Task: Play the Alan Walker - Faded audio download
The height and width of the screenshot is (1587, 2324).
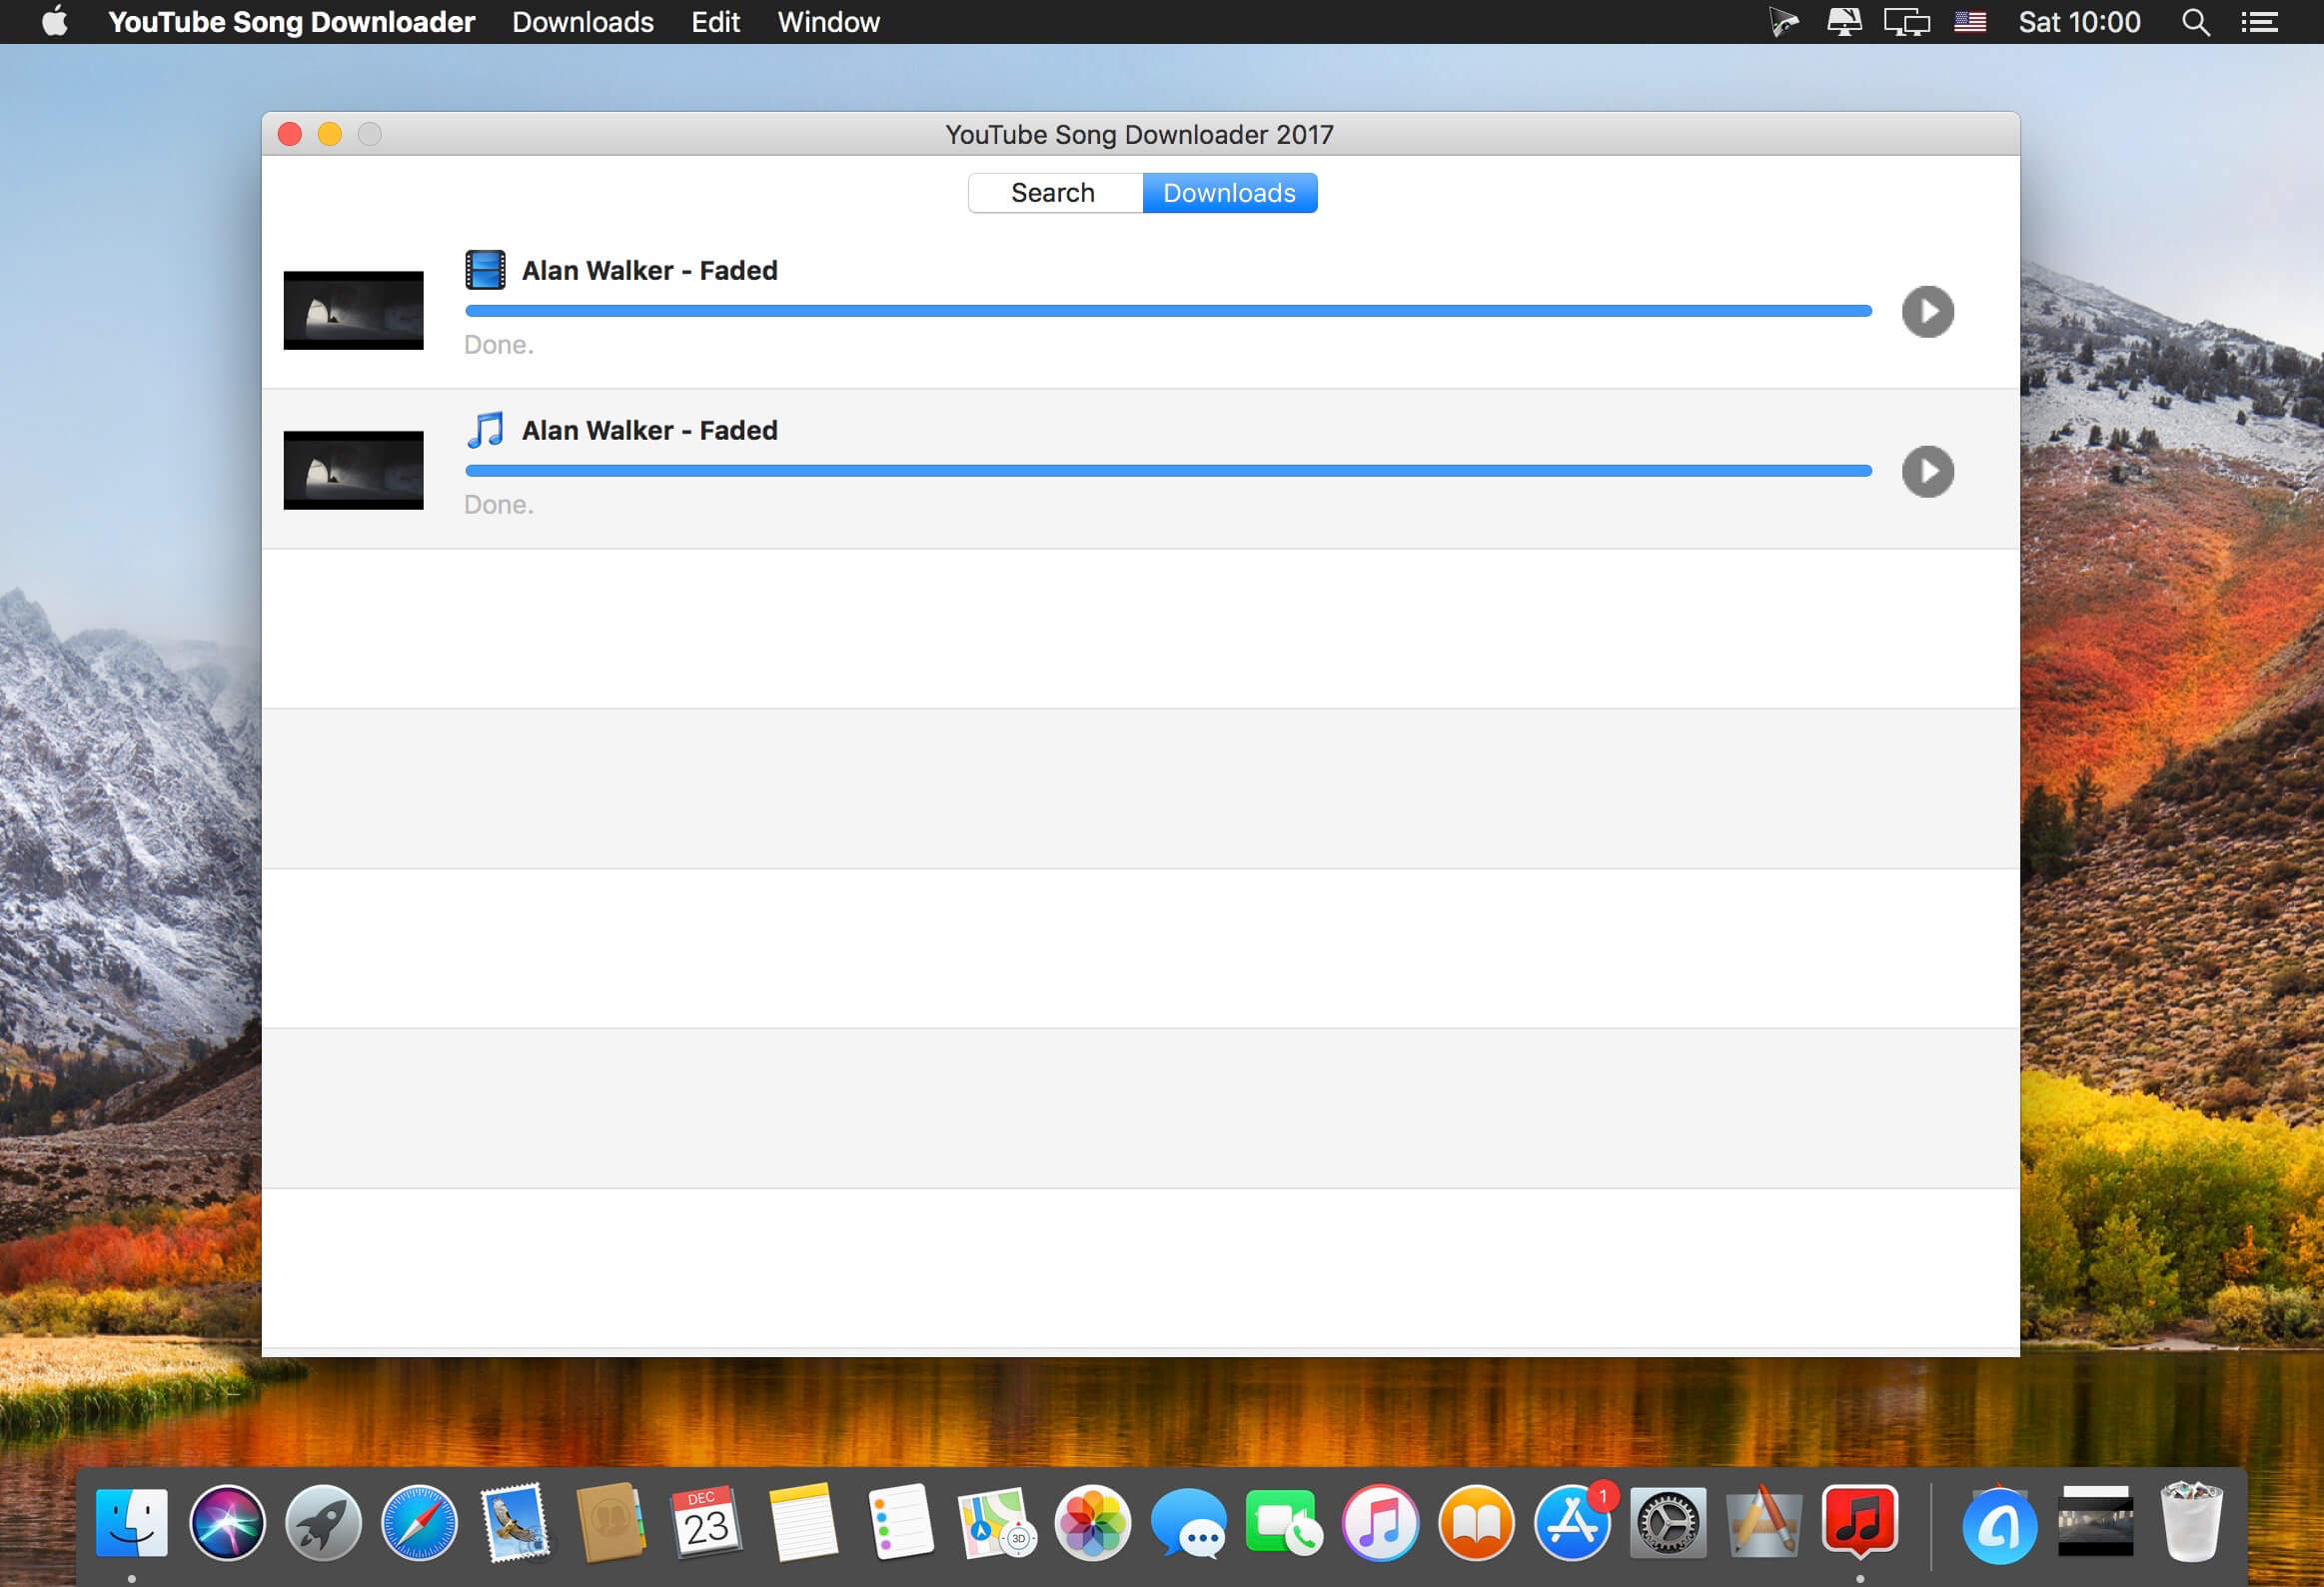Action: 1927,472
